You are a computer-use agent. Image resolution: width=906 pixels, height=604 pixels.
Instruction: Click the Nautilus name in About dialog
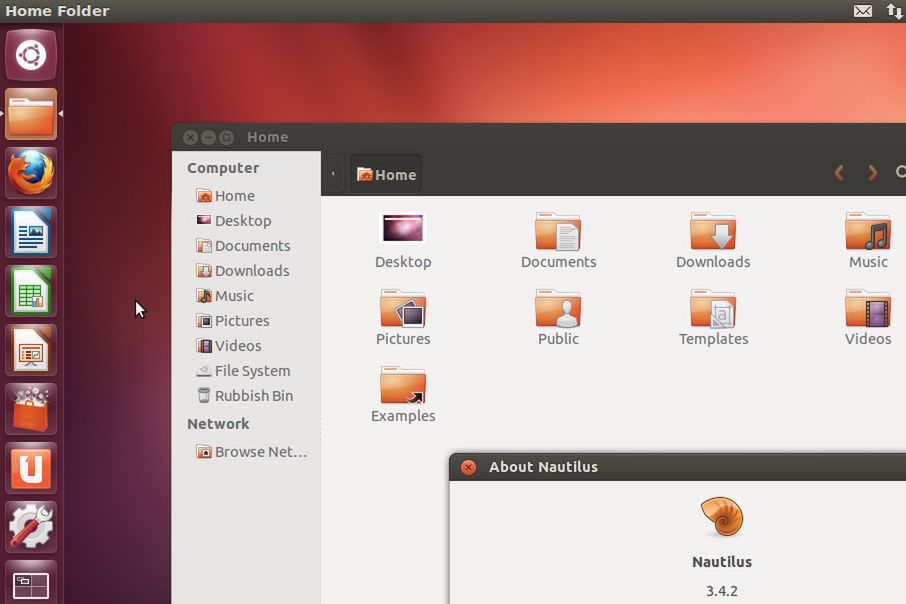pos(722,562)
